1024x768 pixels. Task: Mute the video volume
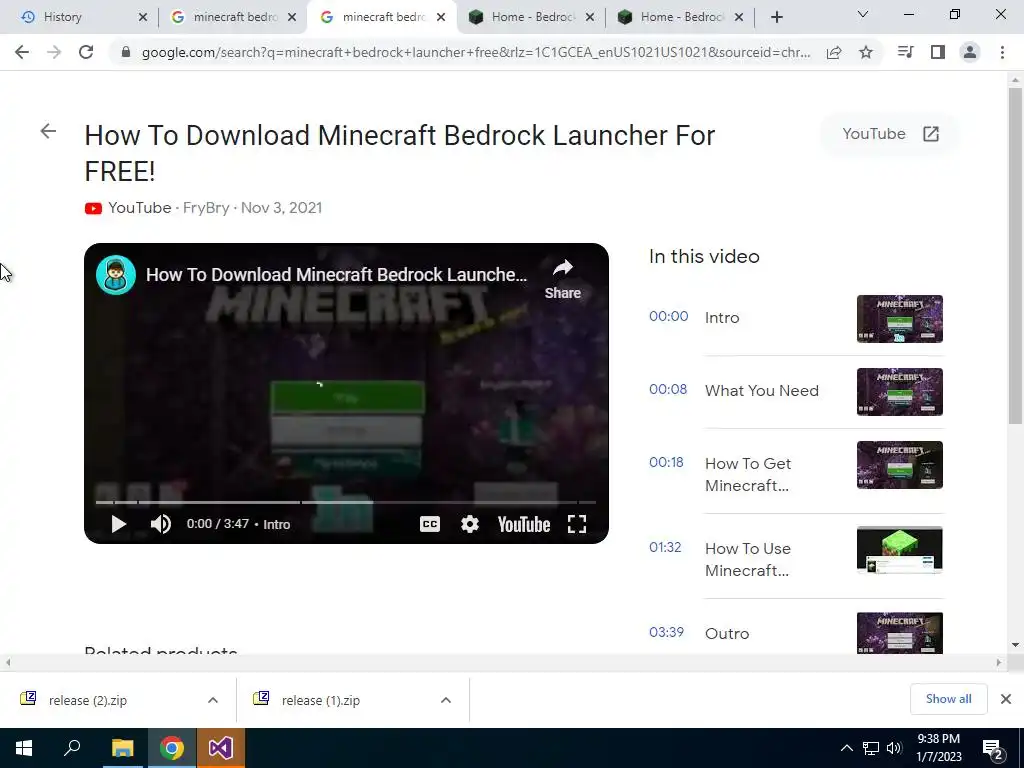(161, 524)
